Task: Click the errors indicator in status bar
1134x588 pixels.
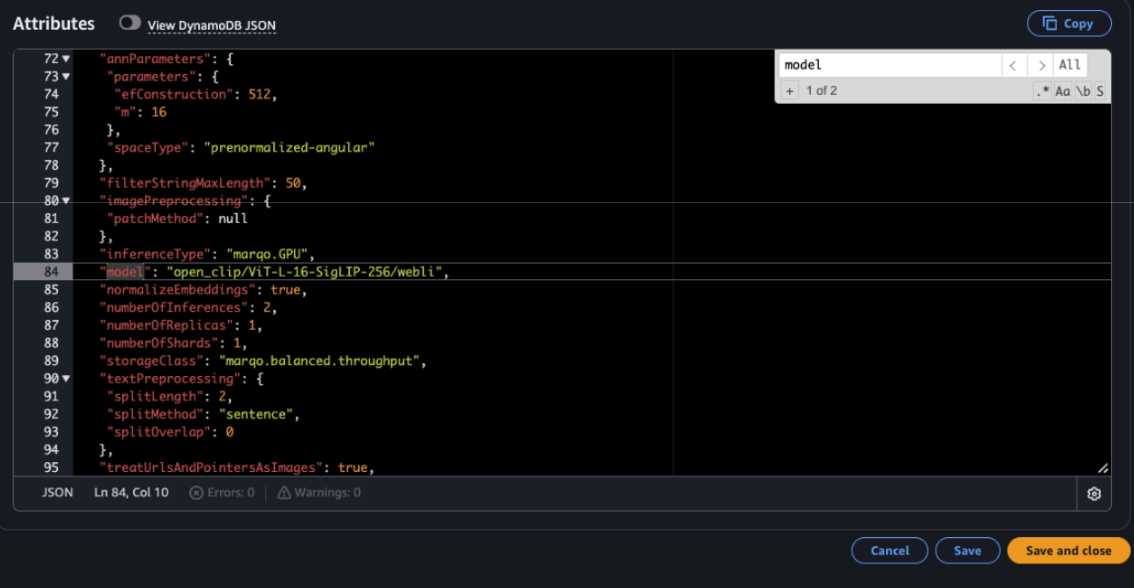Action: coord(222,493)
